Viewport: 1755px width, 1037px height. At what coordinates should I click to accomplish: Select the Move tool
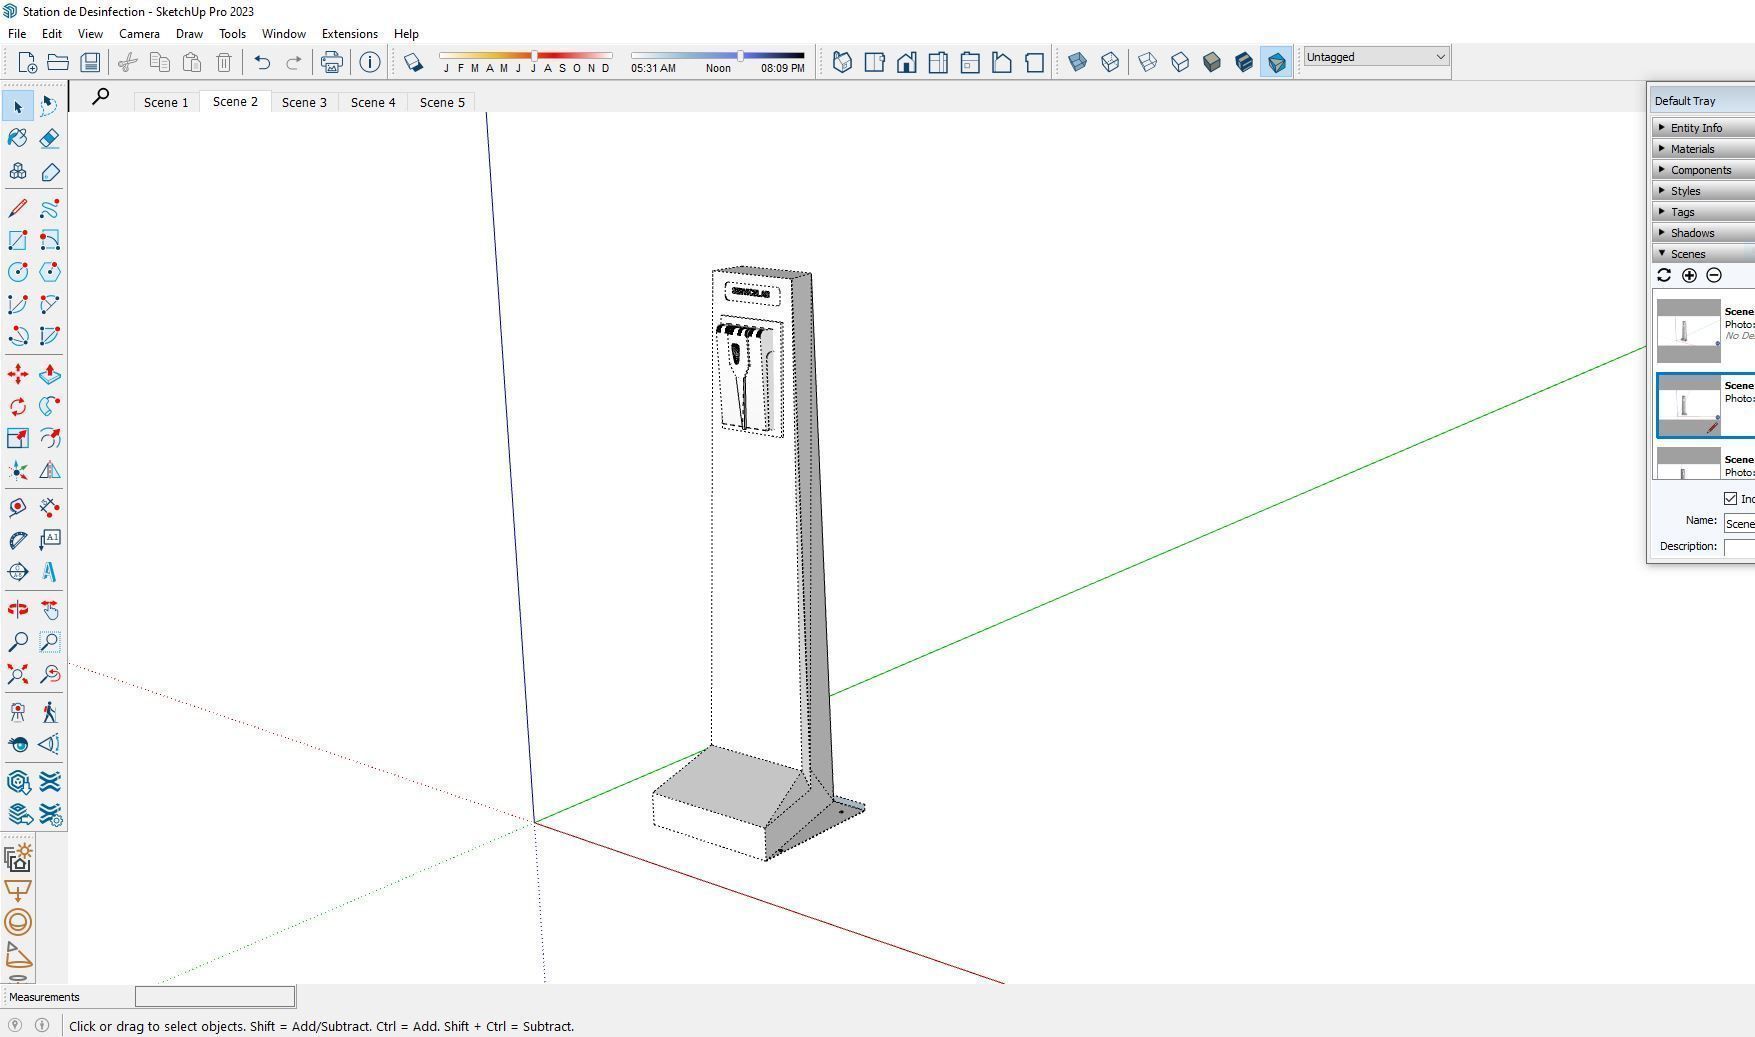point(18,374)
